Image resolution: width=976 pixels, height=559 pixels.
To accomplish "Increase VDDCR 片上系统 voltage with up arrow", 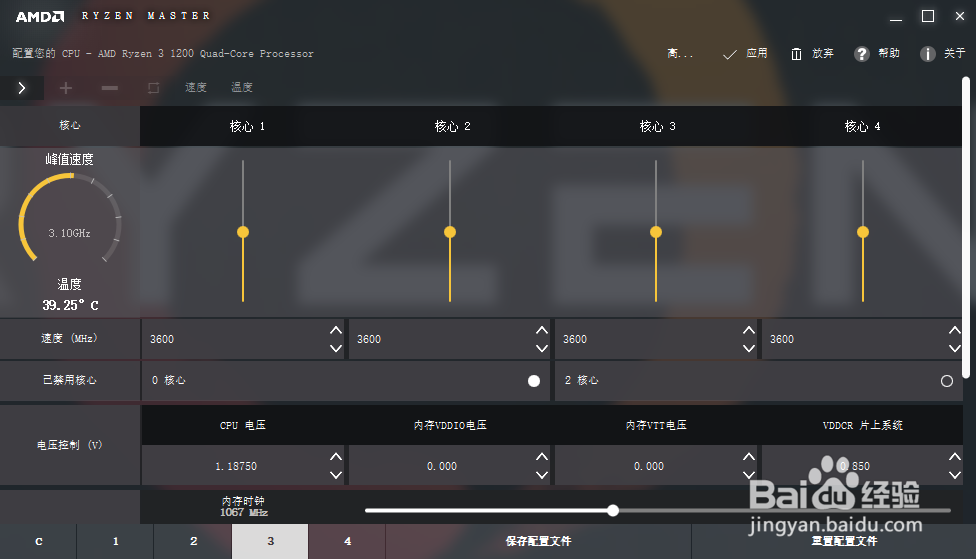I will point(955,457).
